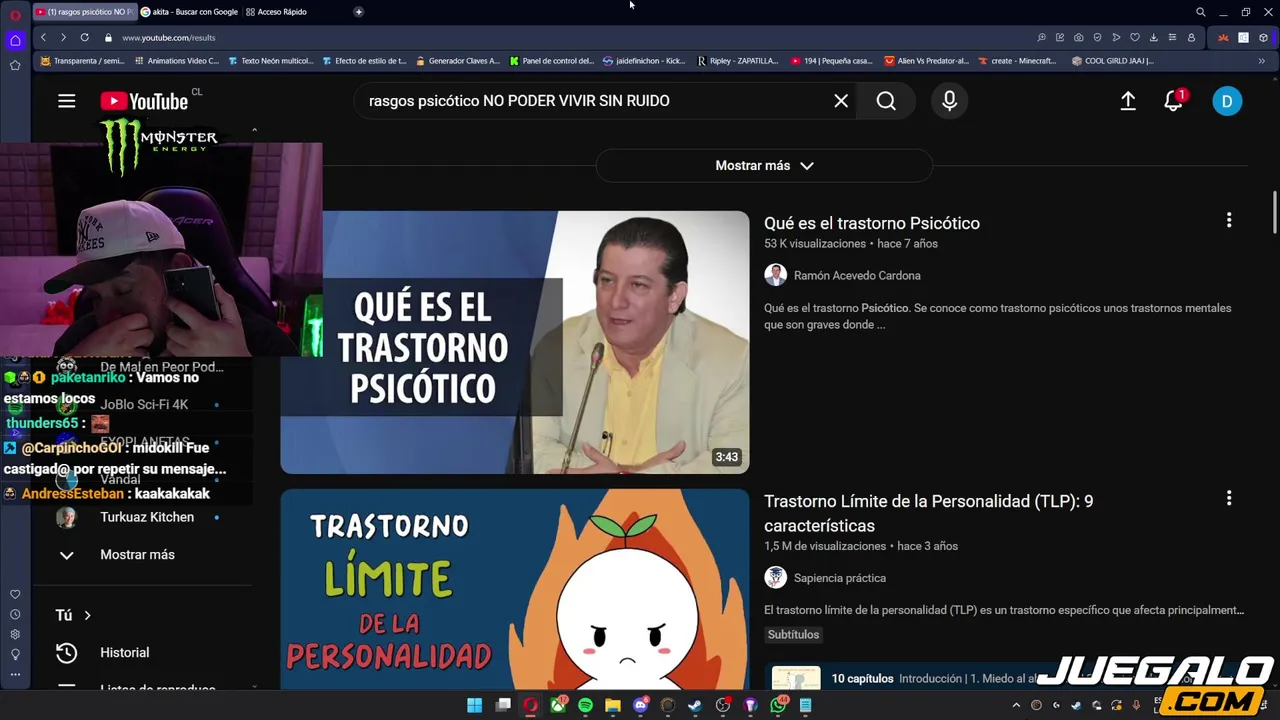Show hidden system tray icons chevron
1280x720 pixels.
point(1017,705)
